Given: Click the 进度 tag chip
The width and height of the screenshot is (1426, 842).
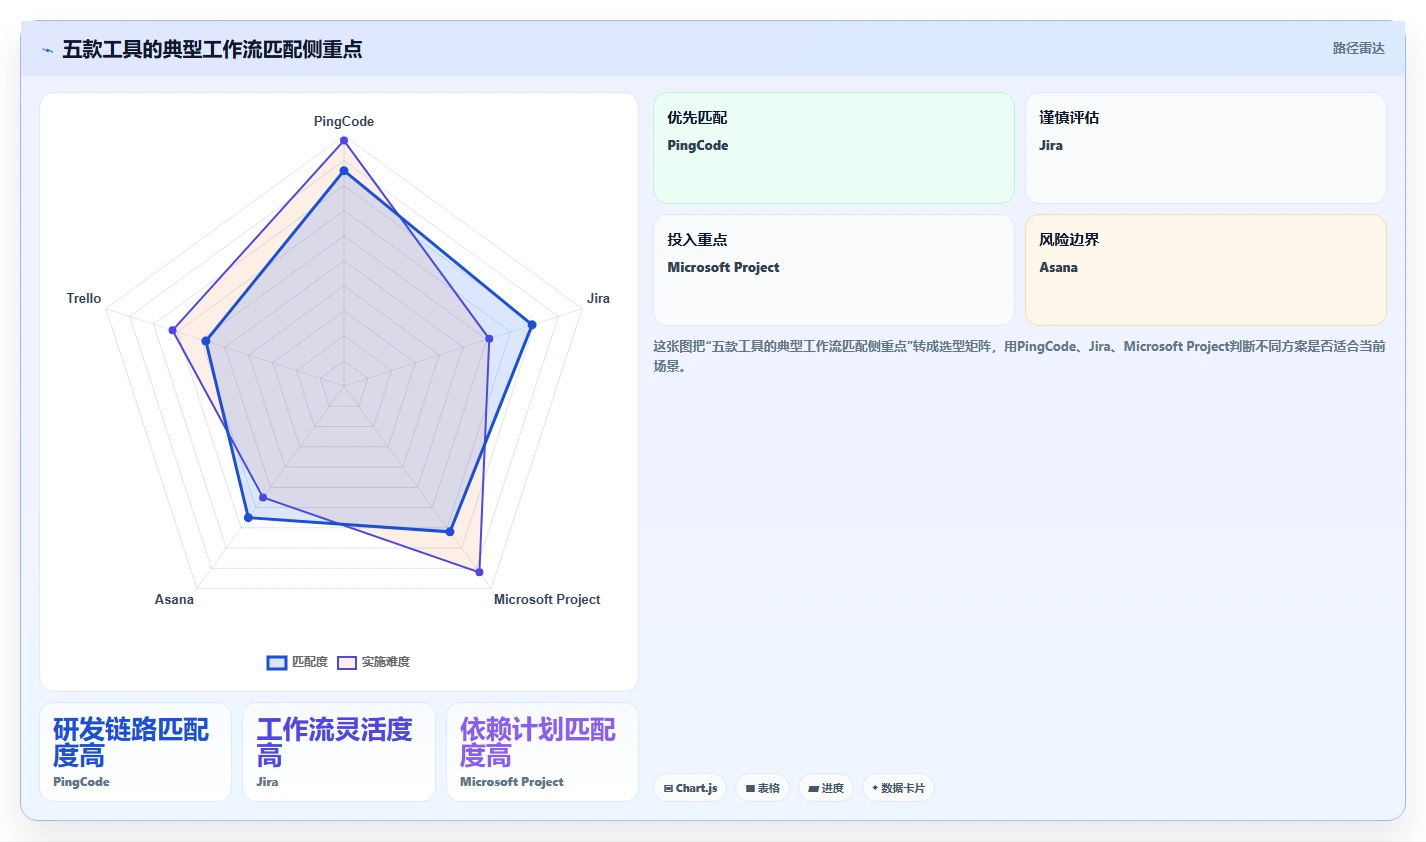Looking at the screenshot, I should [826, 788].
